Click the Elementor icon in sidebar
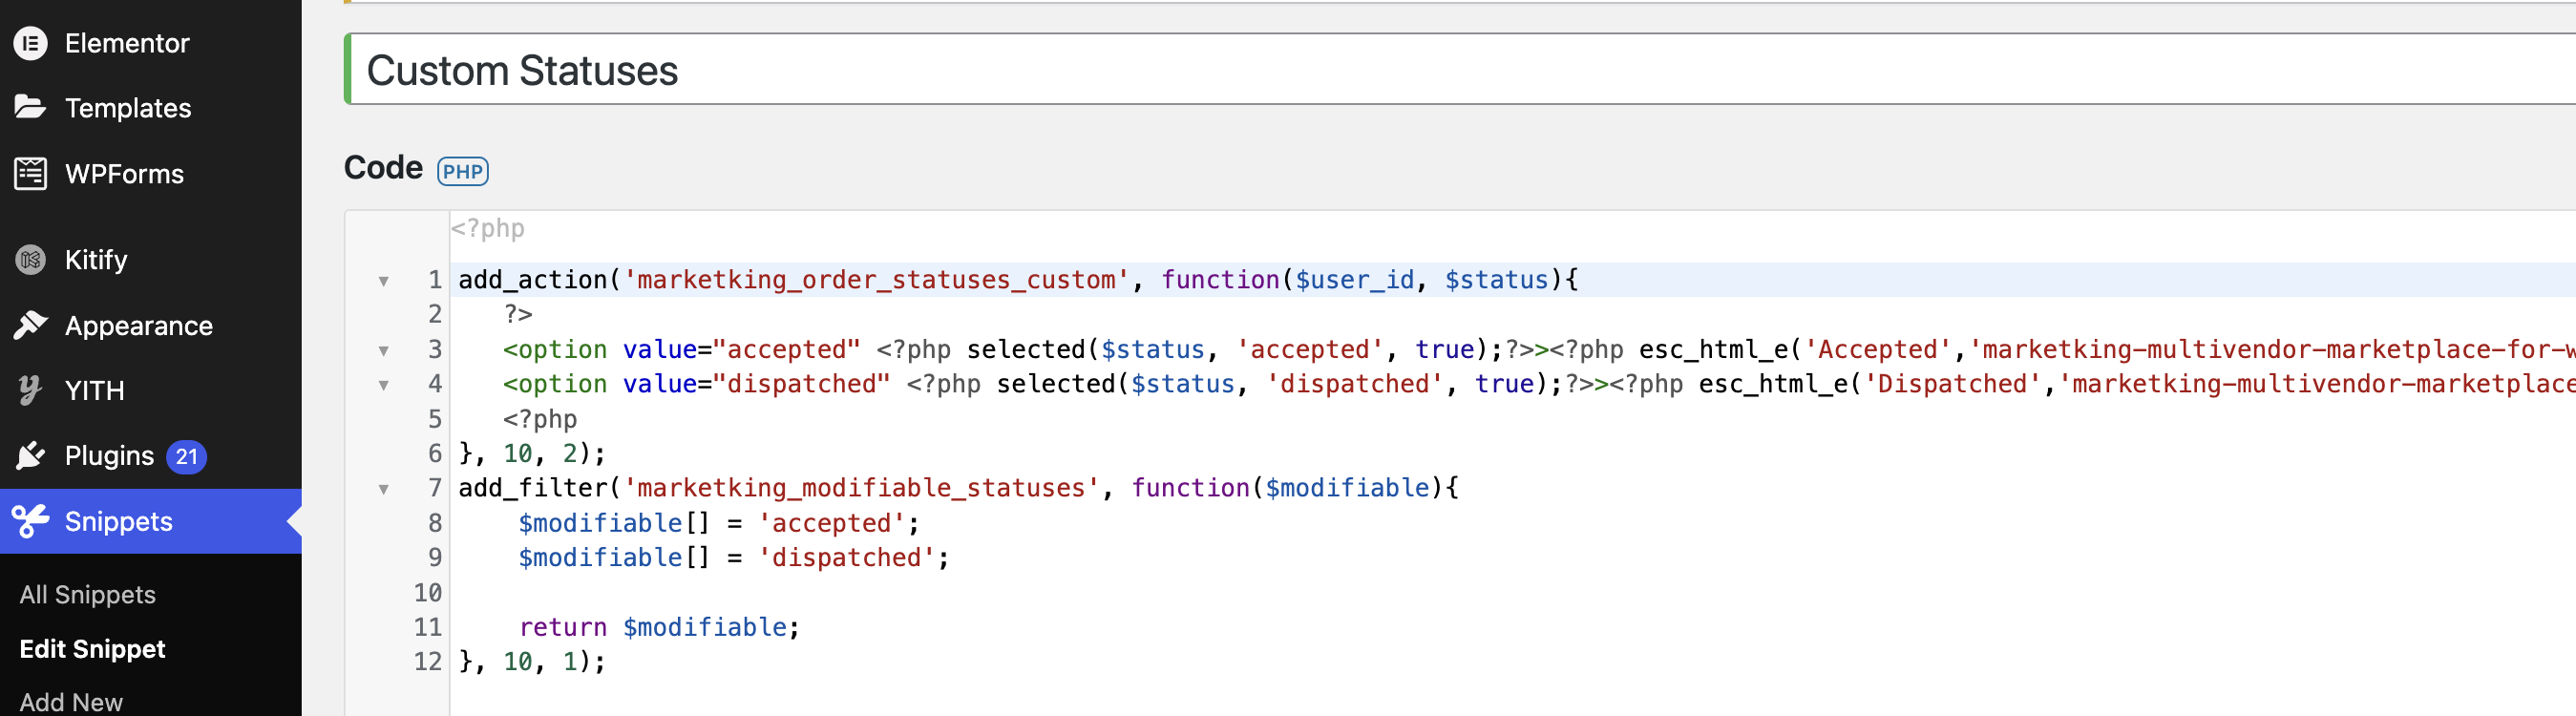Viewport: 2576px width, 716px height. coord(31,43)
